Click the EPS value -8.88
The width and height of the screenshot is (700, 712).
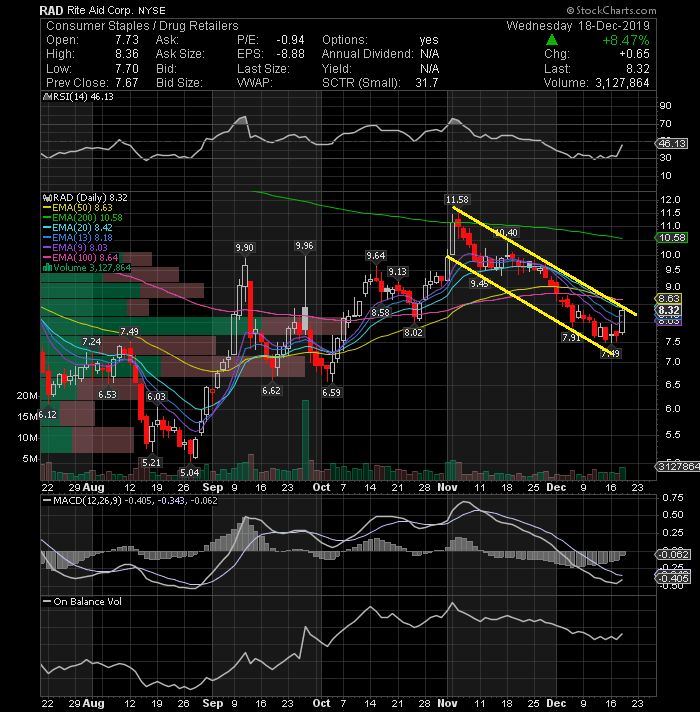pyautogui.click(x=291, y=54)
